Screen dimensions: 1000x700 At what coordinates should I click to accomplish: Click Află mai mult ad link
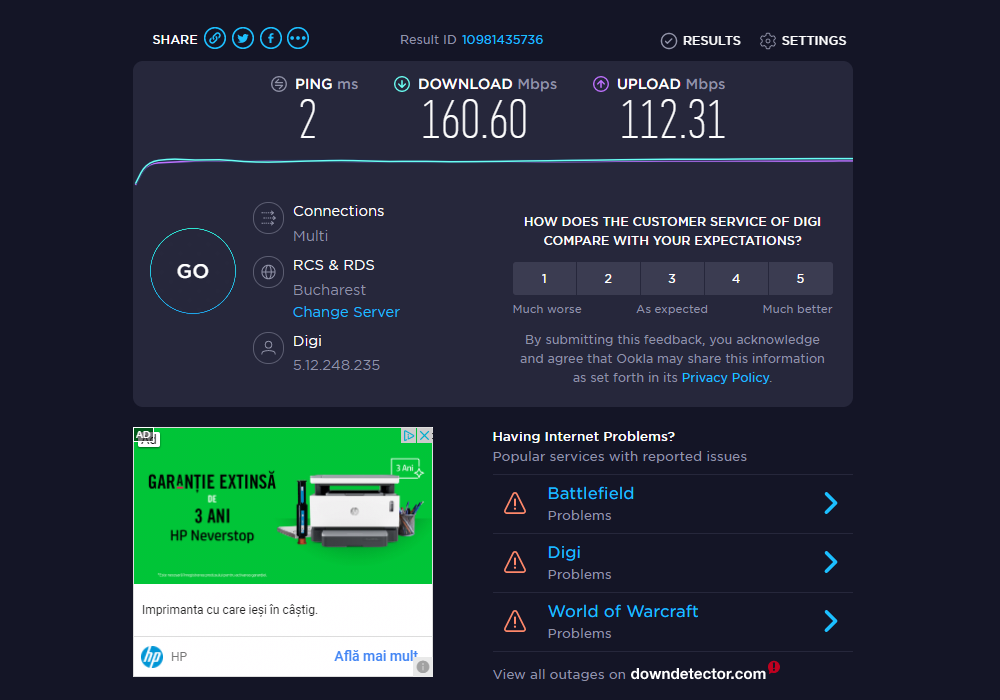pos(376,656)
